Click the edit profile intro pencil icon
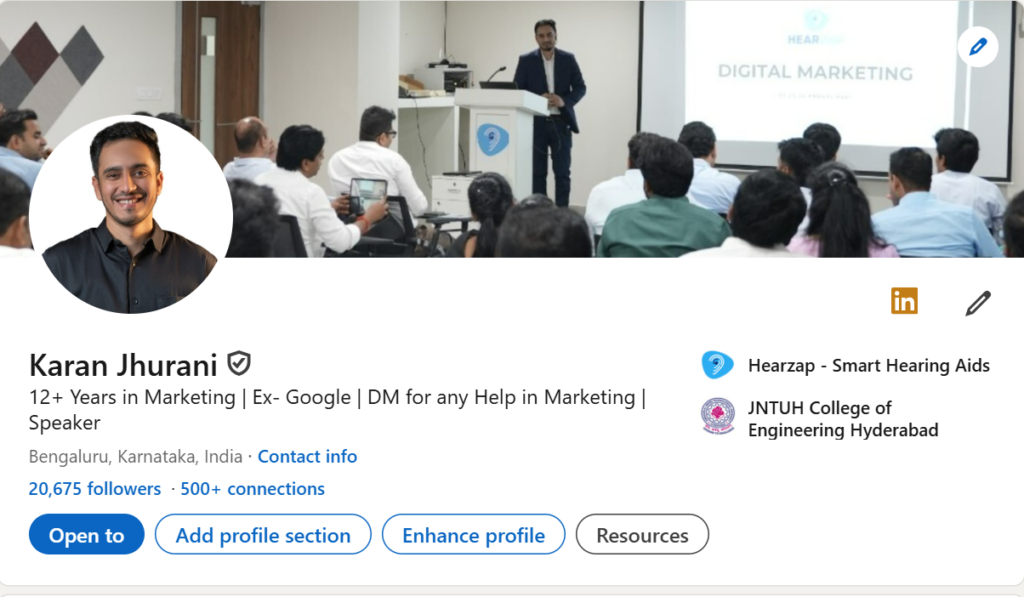 point(977,303)
